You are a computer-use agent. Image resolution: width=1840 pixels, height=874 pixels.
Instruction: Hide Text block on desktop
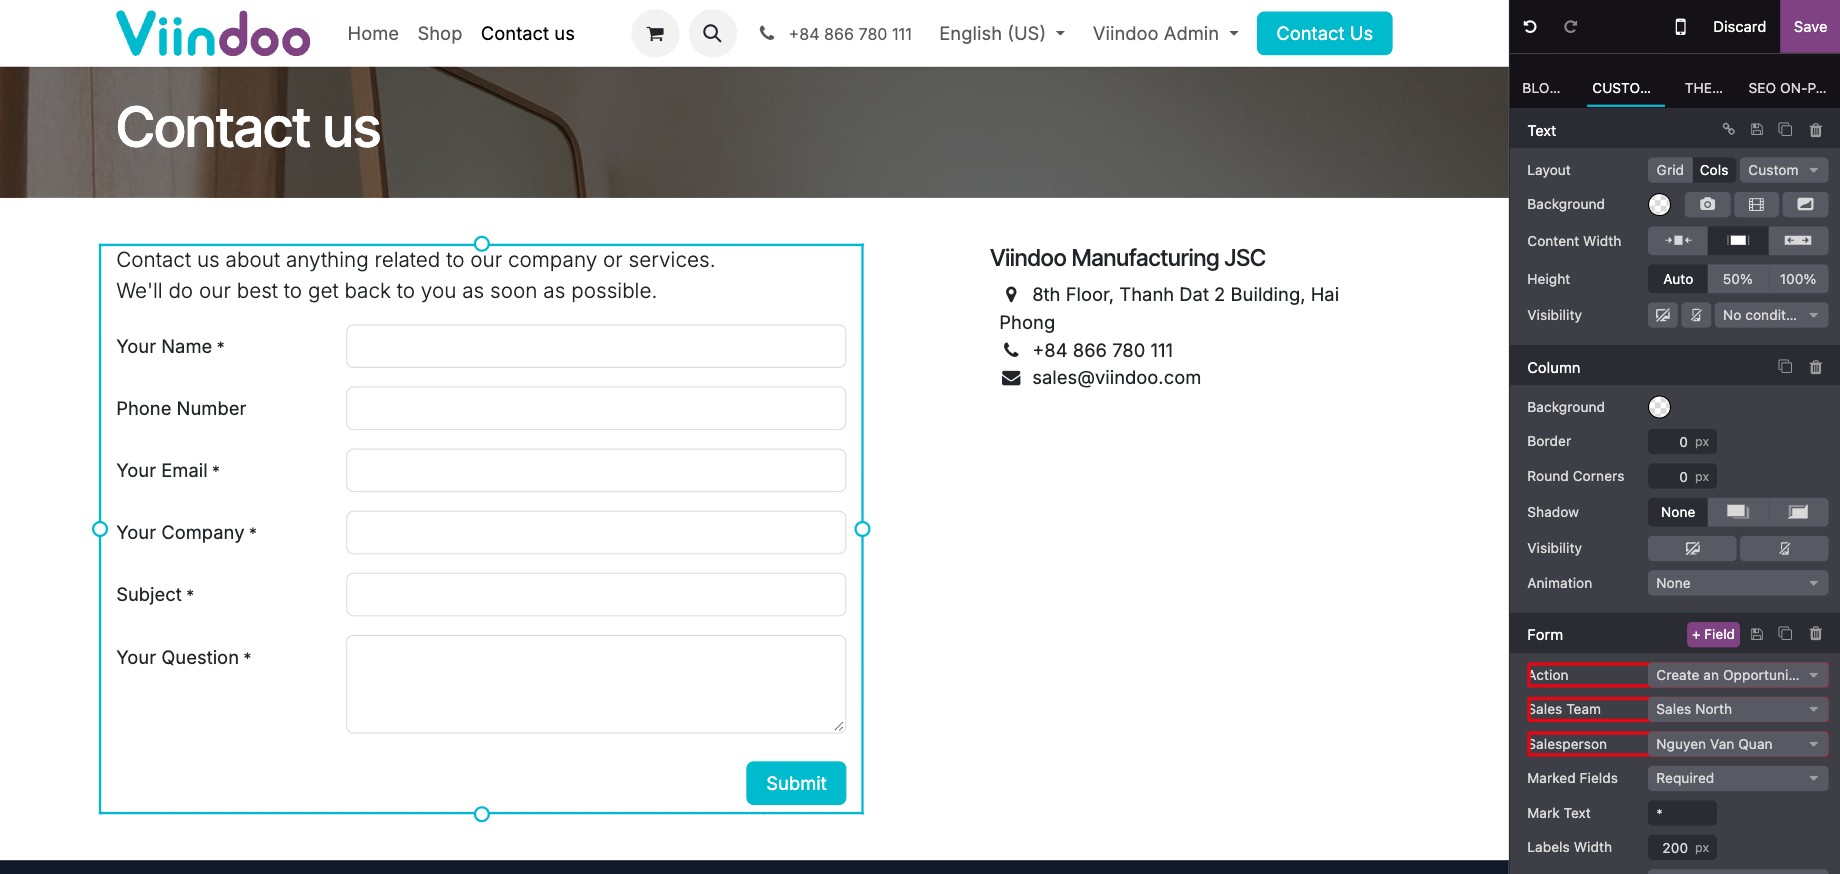point(1663,315)
